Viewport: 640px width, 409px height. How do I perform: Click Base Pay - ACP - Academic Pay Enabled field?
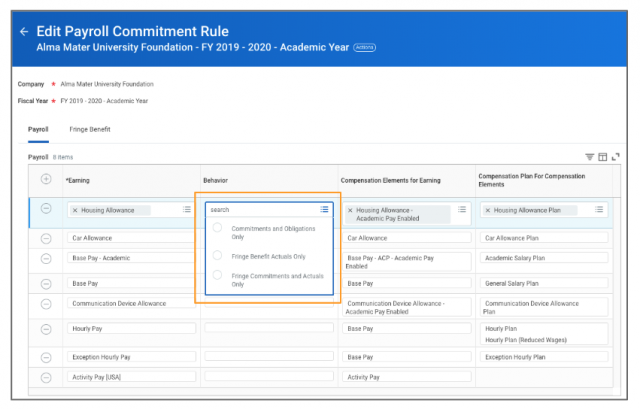point(407,262)
